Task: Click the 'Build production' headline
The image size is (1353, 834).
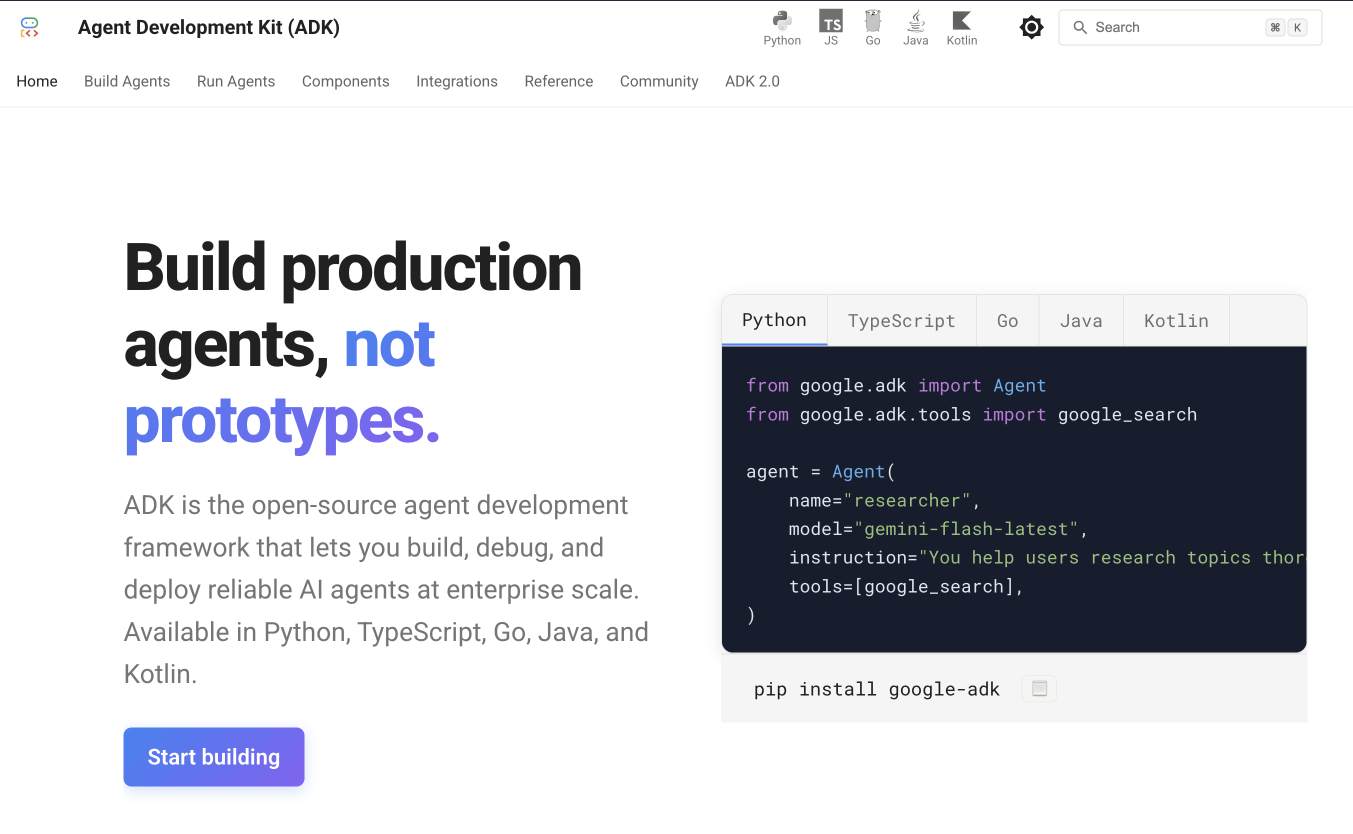Action: tap(353, 268)
